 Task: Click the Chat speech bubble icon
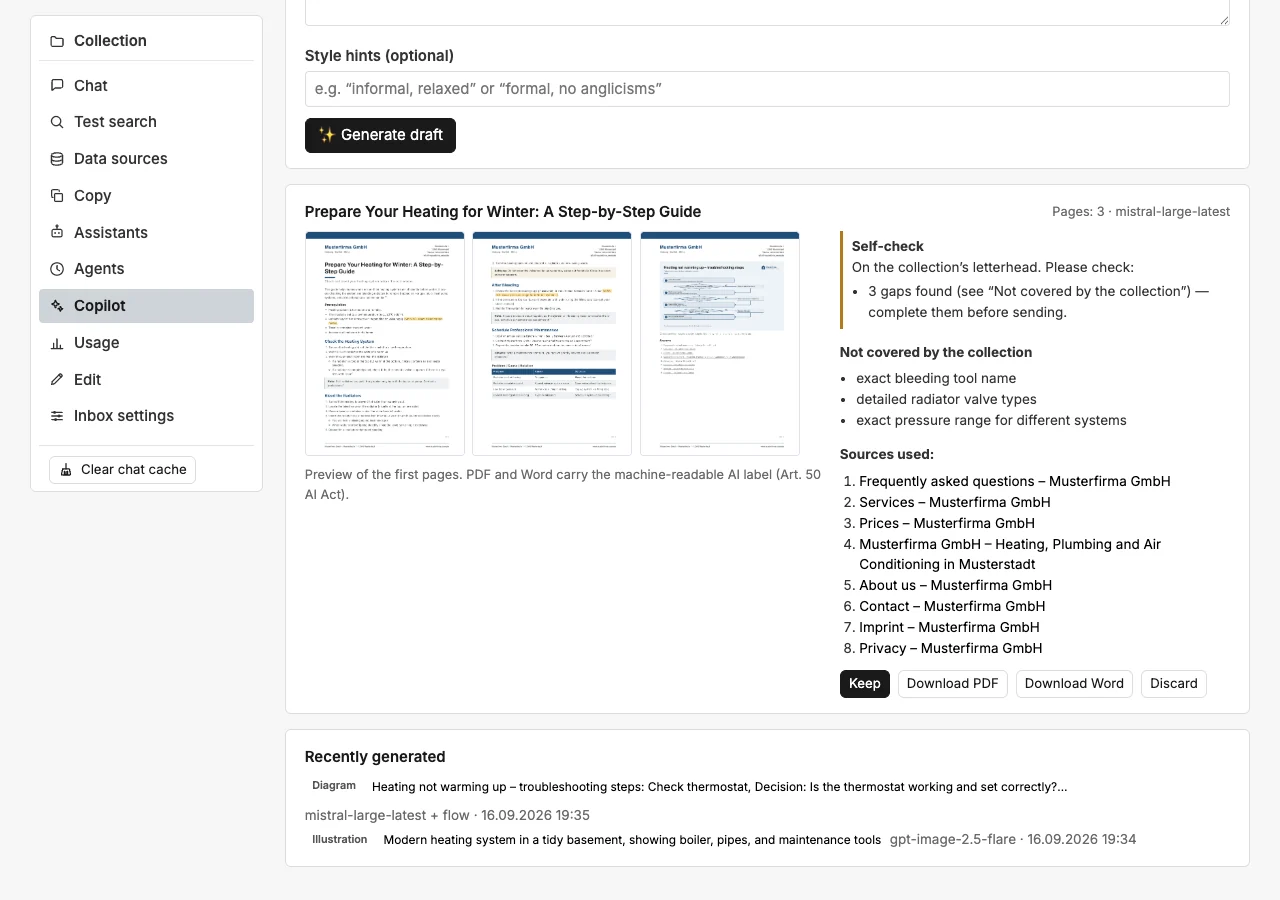[x=57, y=86]
